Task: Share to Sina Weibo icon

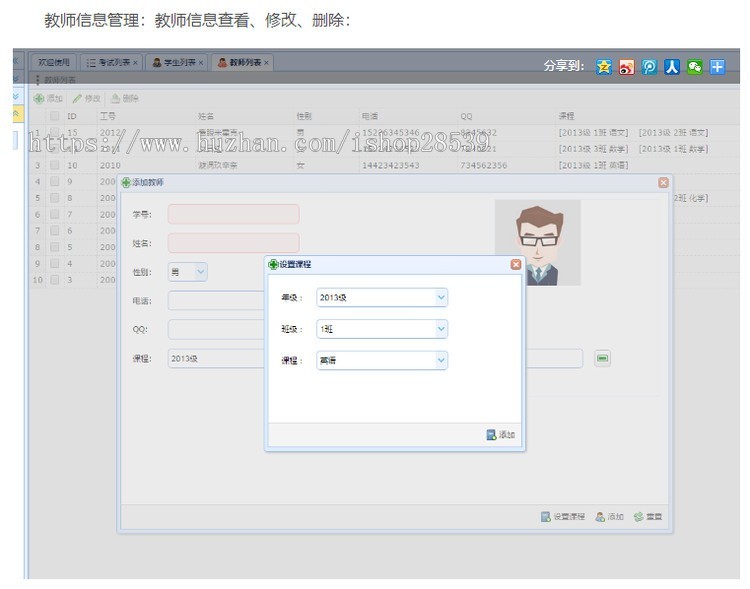Action: click(x=627, y=67)
